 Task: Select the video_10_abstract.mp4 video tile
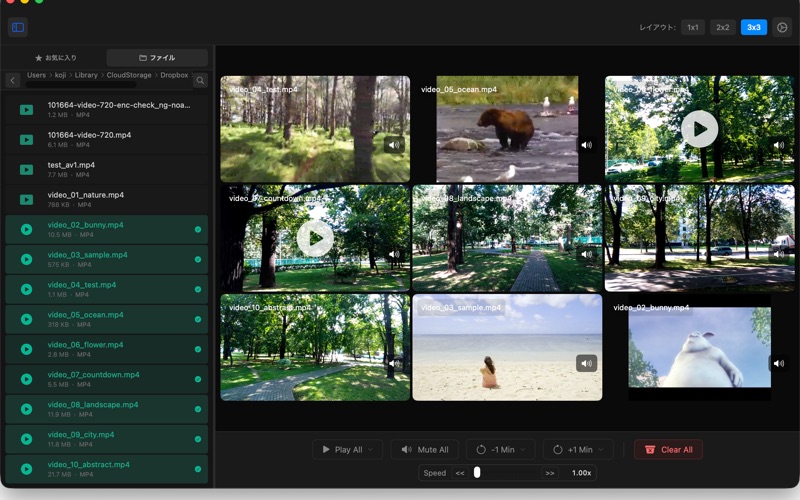[315, 347]
